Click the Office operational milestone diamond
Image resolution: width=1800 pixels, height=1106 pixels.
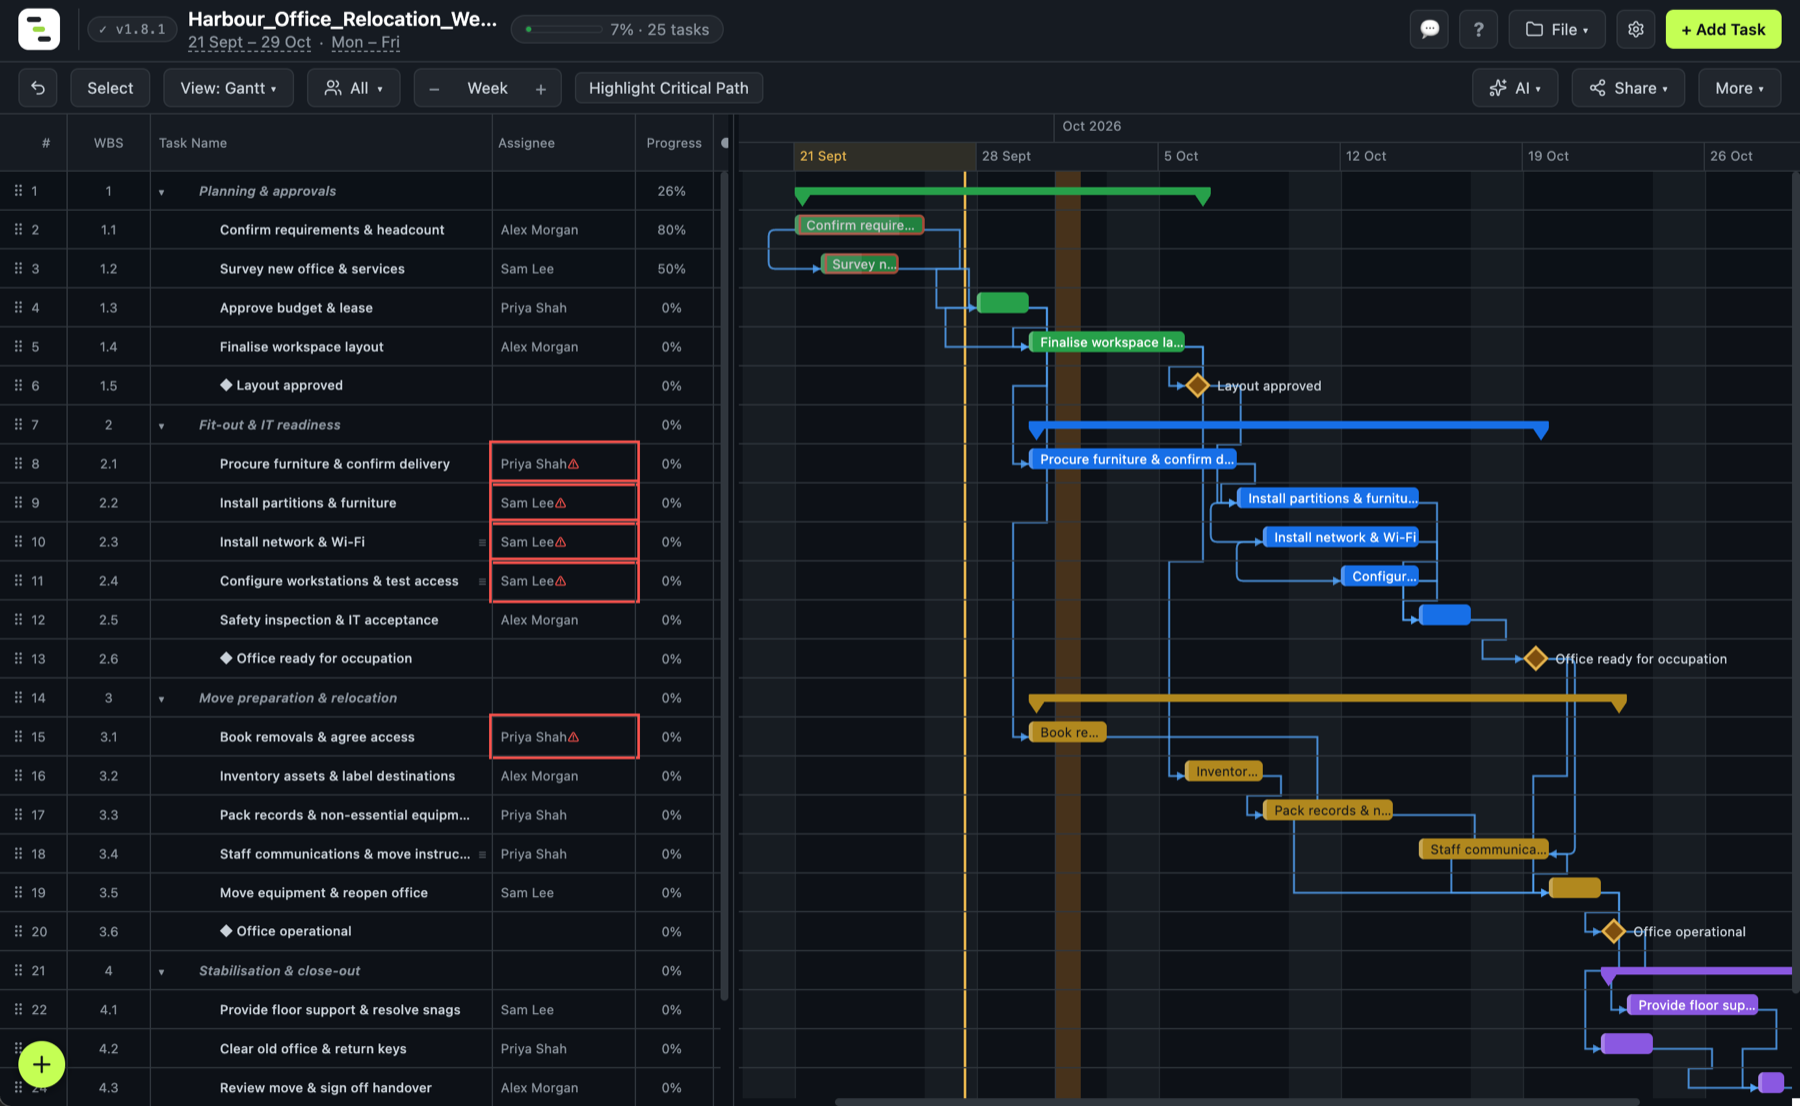tap(1613, 931)
